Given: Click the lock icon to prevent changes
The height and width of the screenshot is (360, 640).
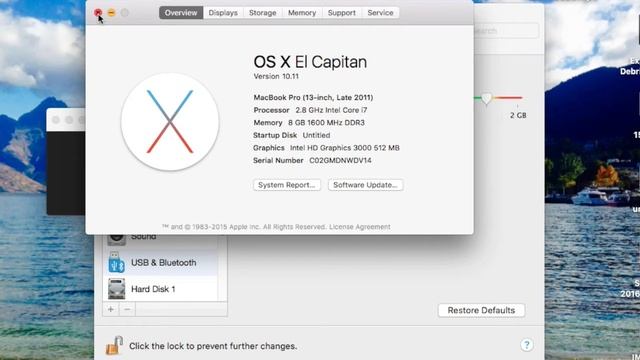Looking at the screenshot, I should pyautogui.click(x=114, y=345).
